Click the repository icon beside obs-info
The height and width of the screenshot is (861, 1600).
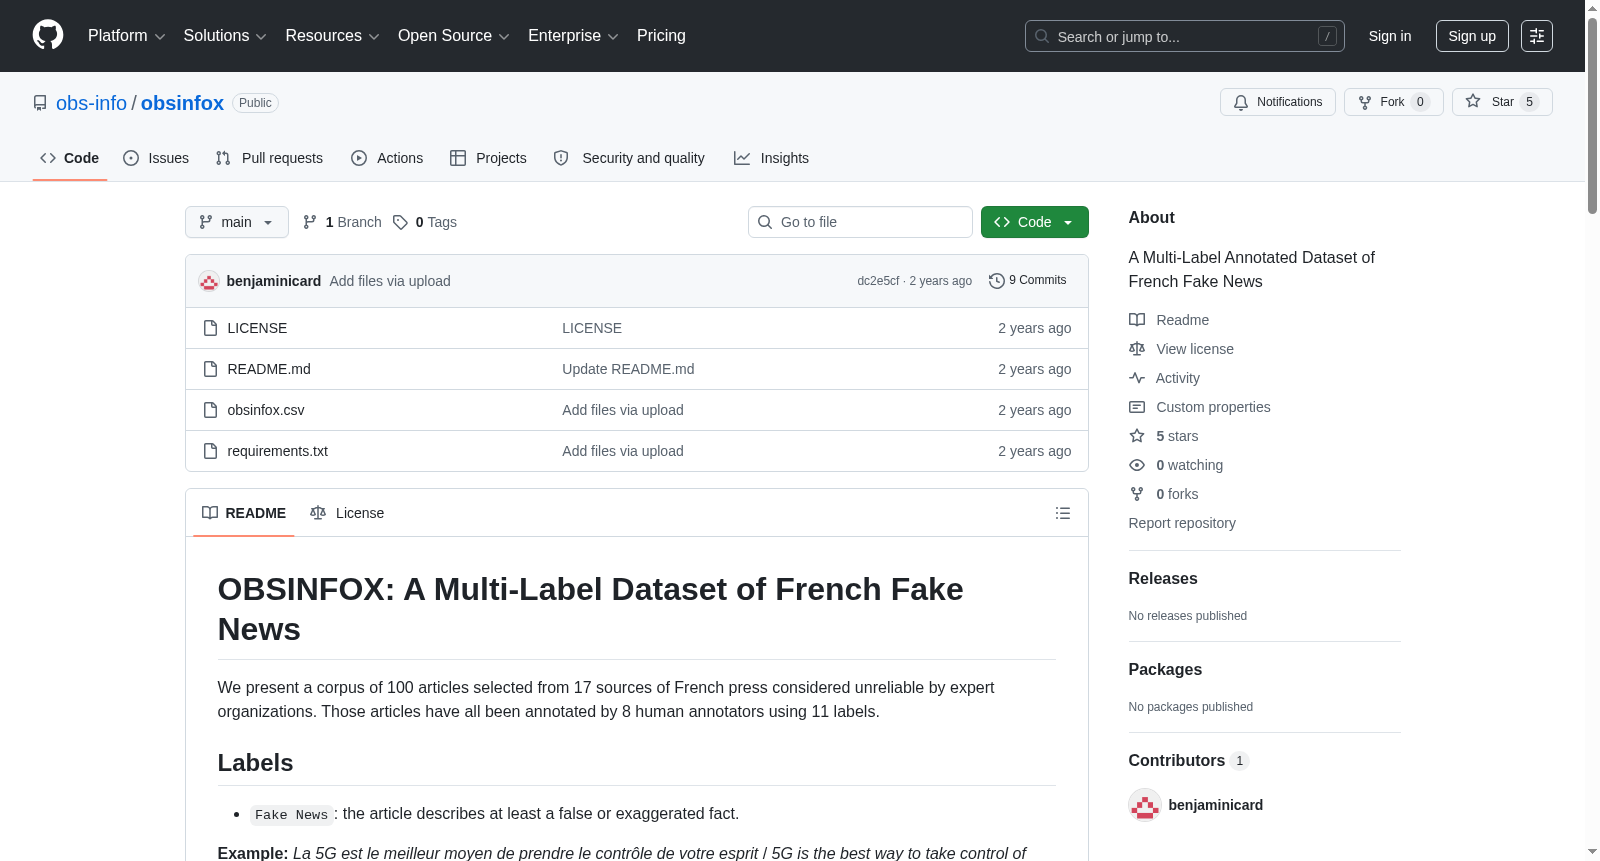(x=40, y=103)
